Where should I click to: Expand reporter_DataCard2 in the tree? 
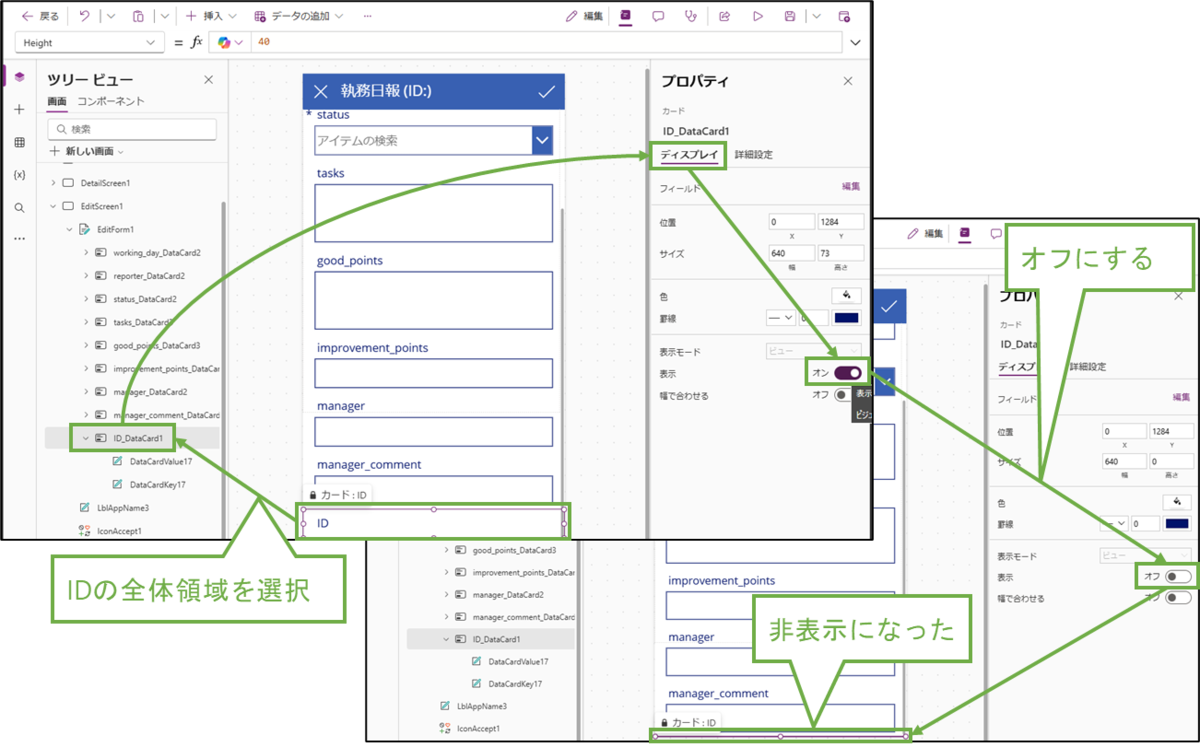[86, 276]
